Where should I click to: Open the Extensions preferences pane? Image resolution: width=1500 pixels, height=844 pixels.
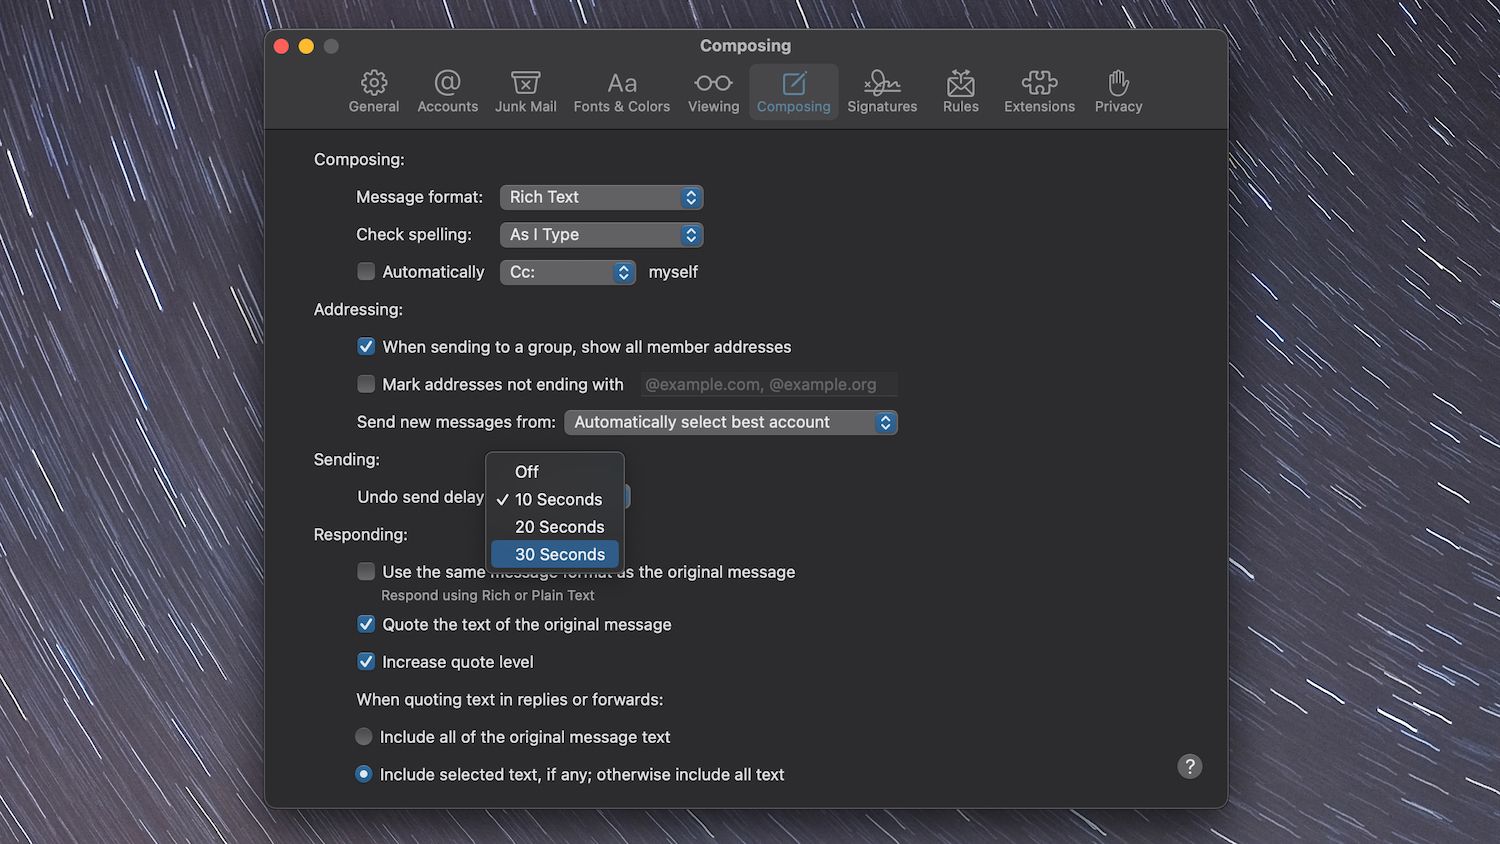coord(1039,92)
